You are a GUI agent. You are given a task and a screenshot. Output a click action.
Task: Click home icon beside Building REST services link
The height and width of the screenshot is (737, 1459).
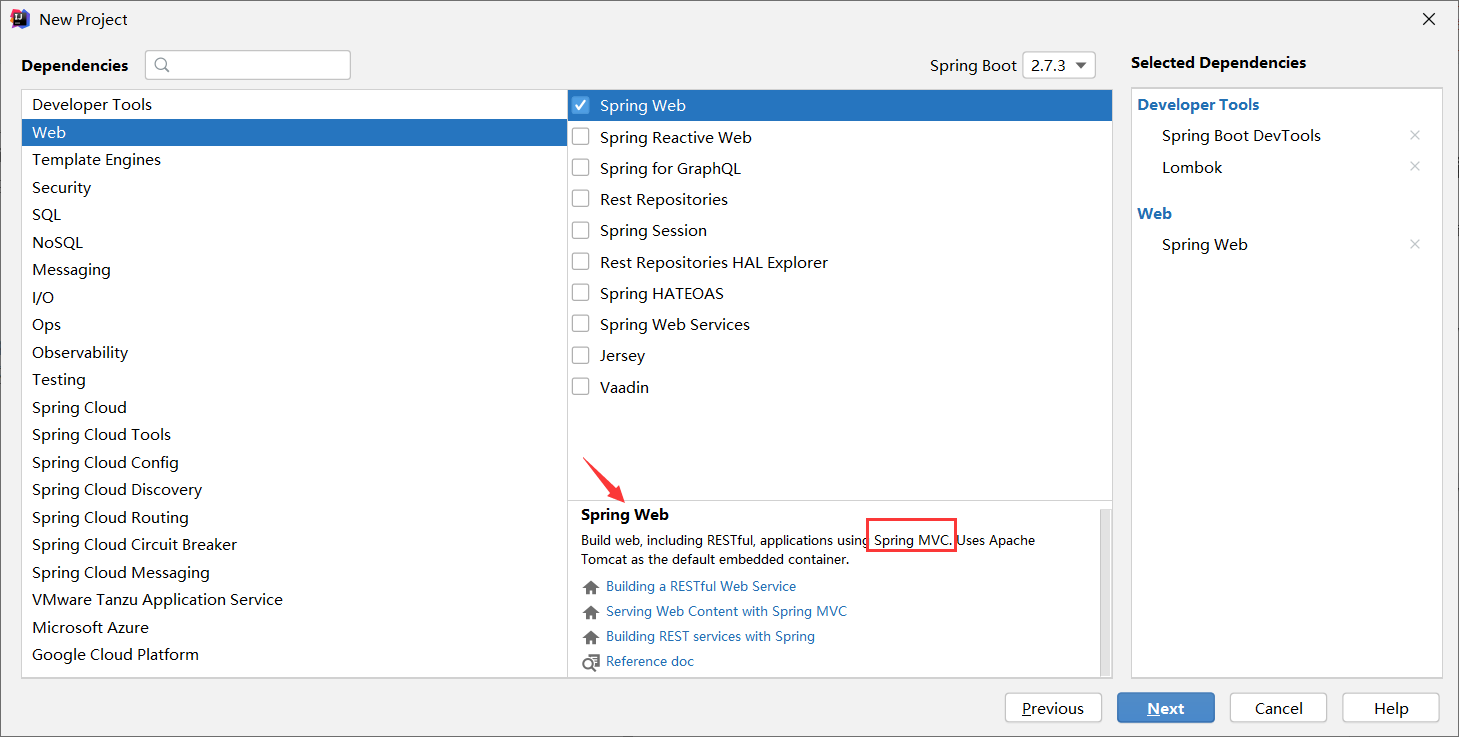[x=591, y=637]
